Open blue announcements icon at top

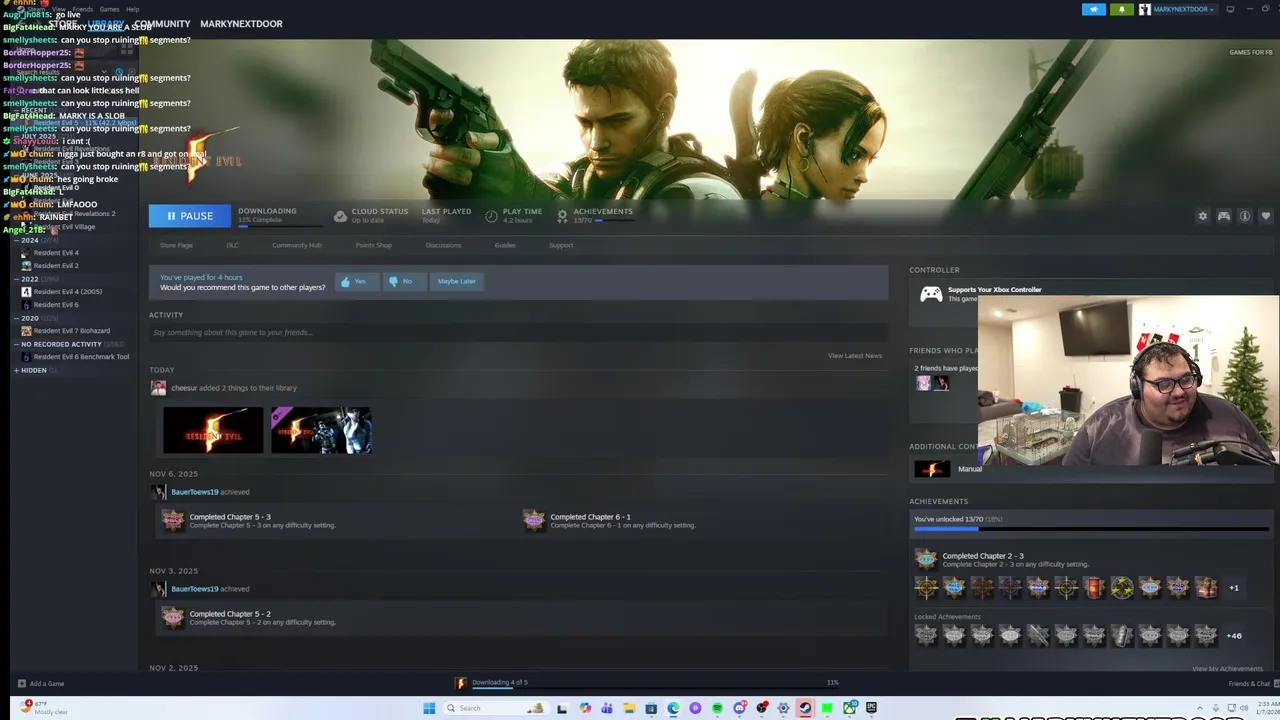(x=1093, y=9)
